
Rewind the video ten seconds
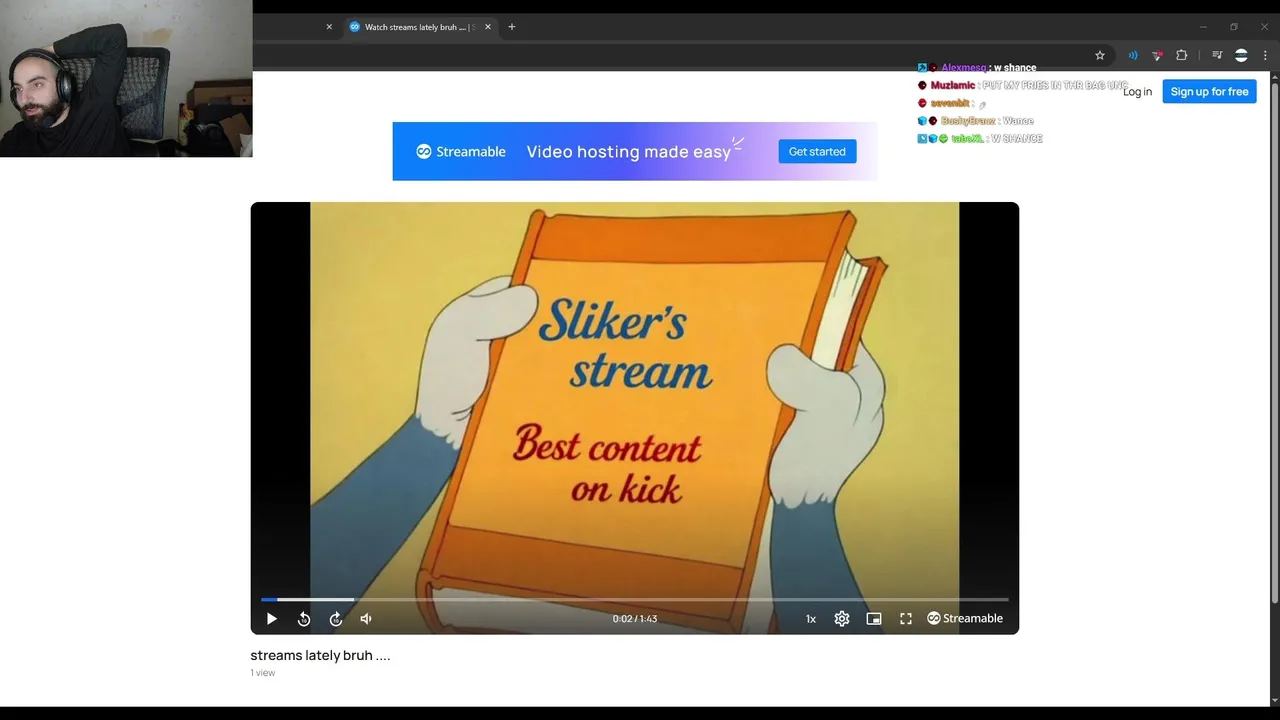pos(304,619)
